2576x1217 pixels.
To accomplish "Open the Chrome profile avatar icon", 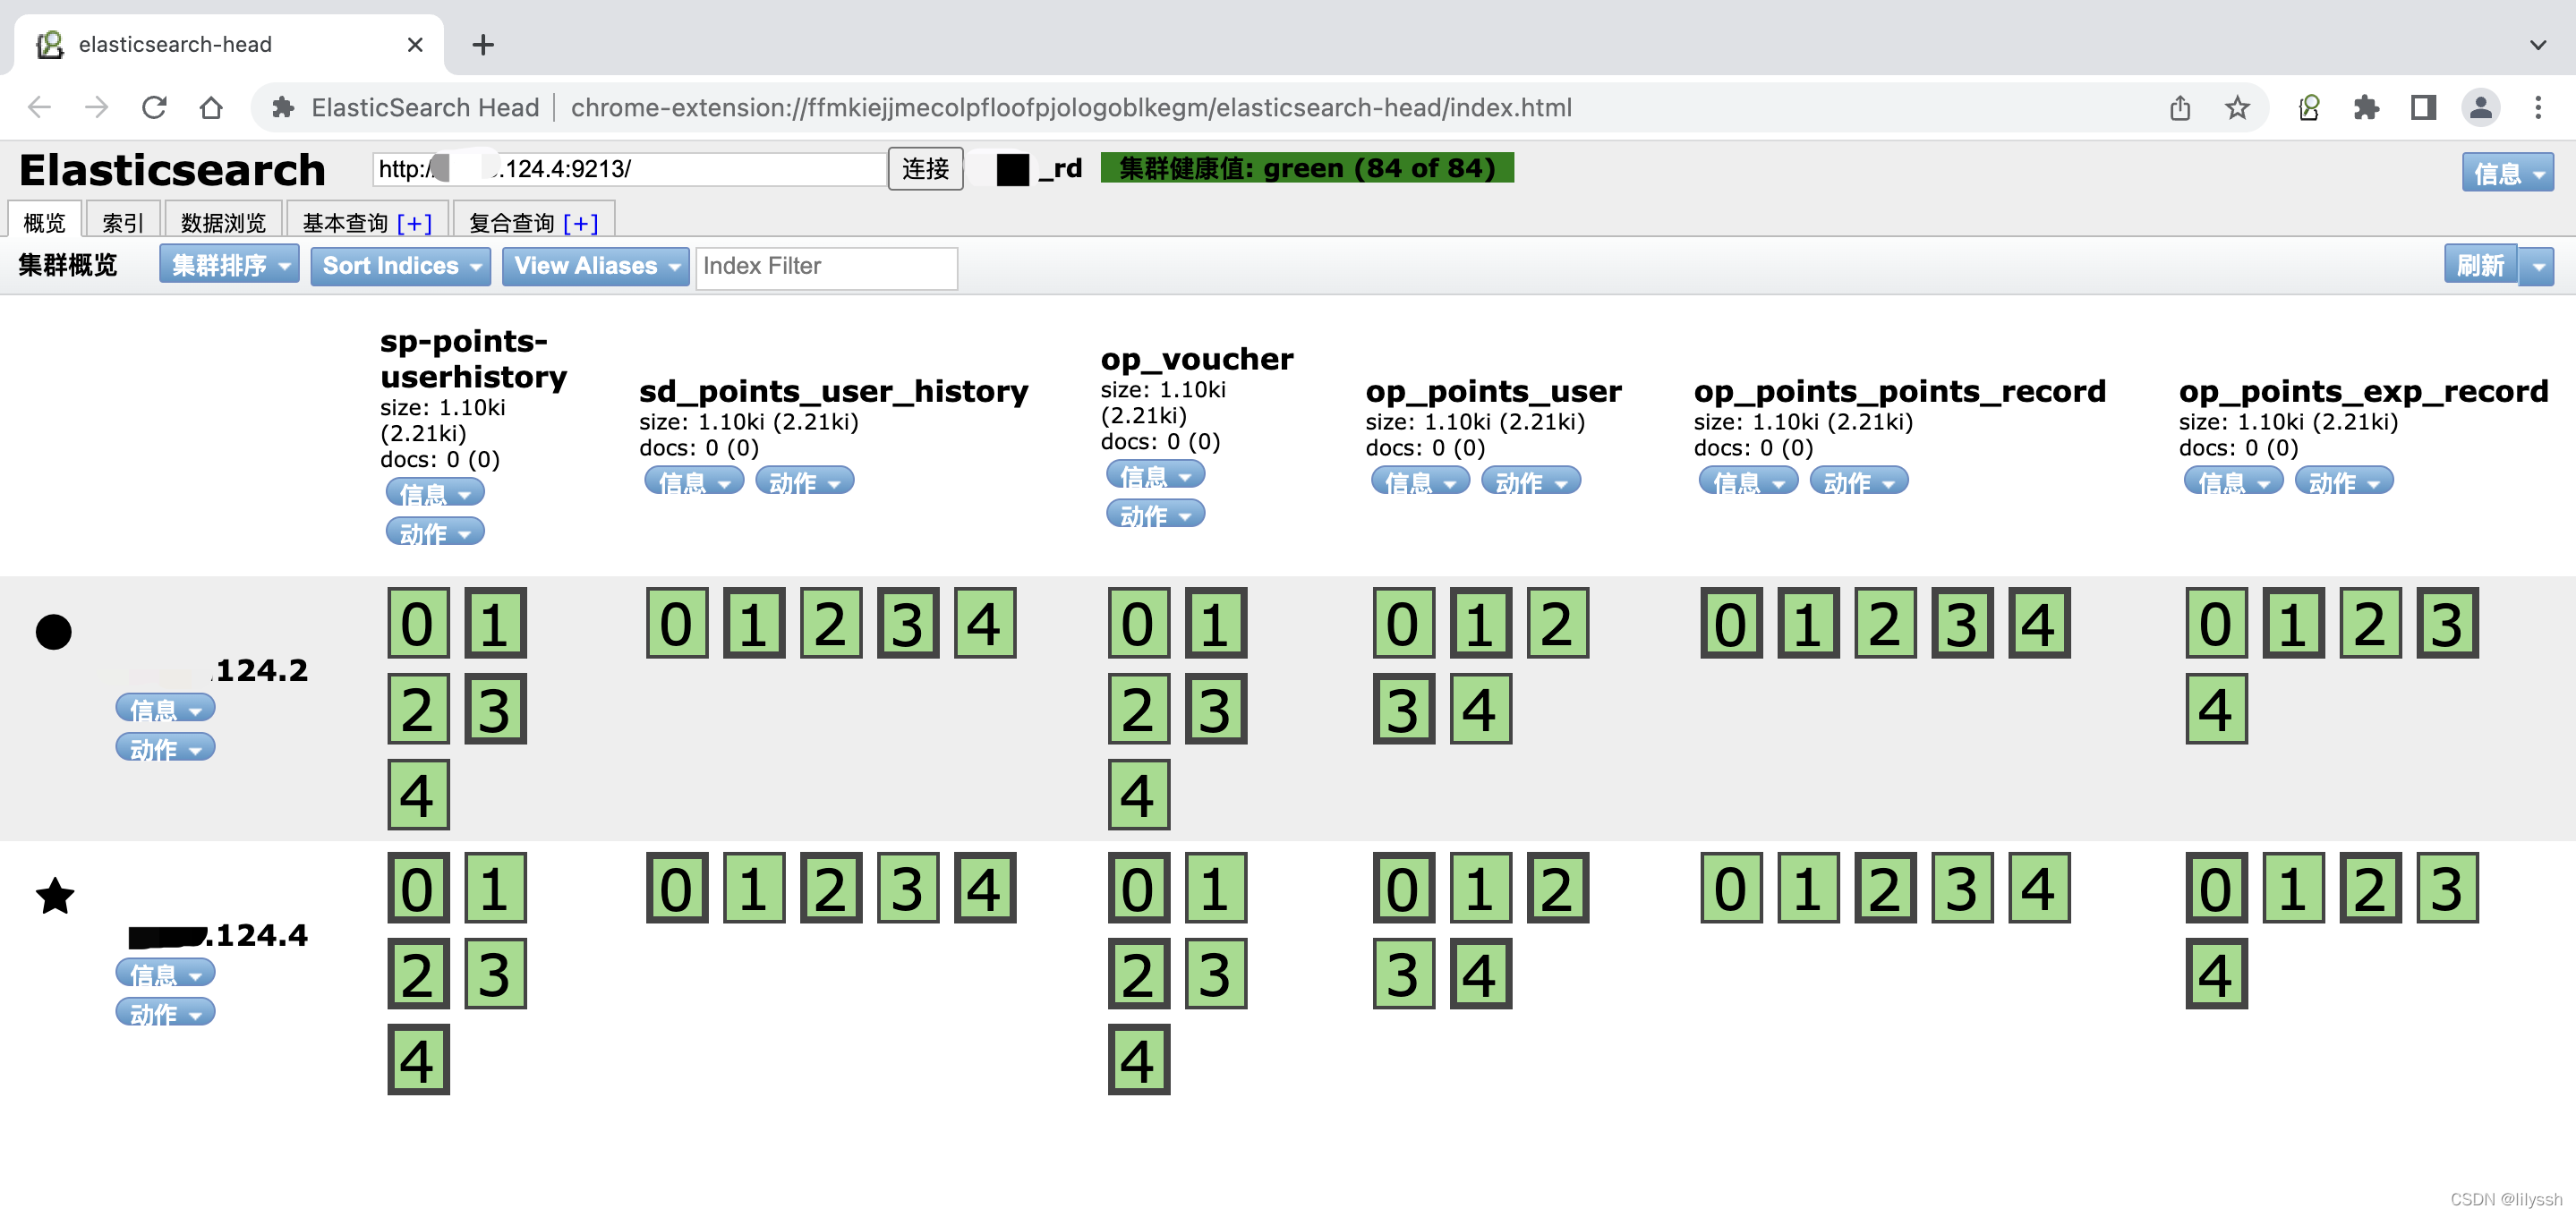I will coord(2480,107).
